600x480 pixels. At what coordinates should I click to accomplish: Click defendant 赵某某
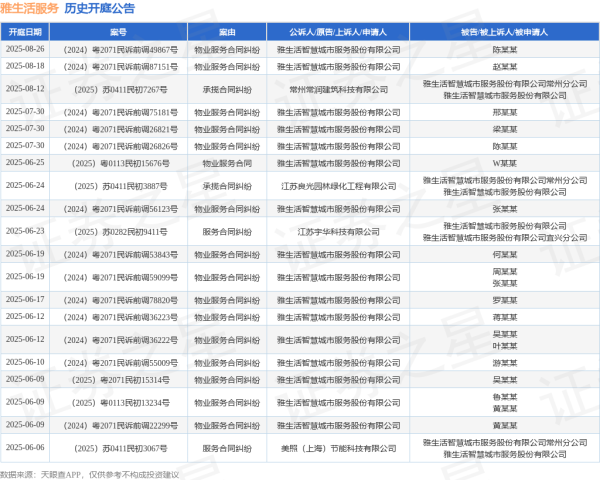(505, 67)
